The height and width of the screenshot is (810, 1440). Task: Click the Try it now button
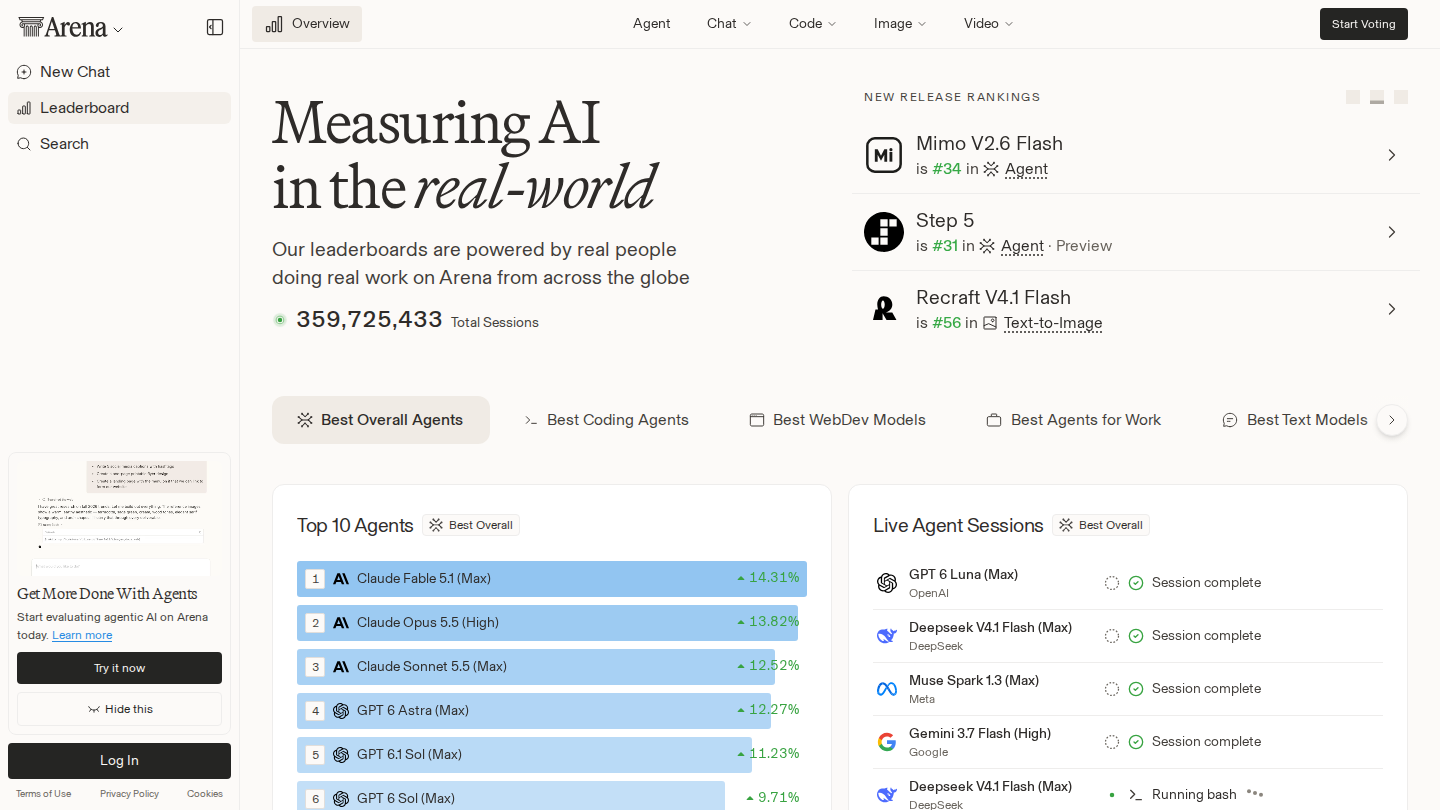pyautogui.click(x=119, y=668)
